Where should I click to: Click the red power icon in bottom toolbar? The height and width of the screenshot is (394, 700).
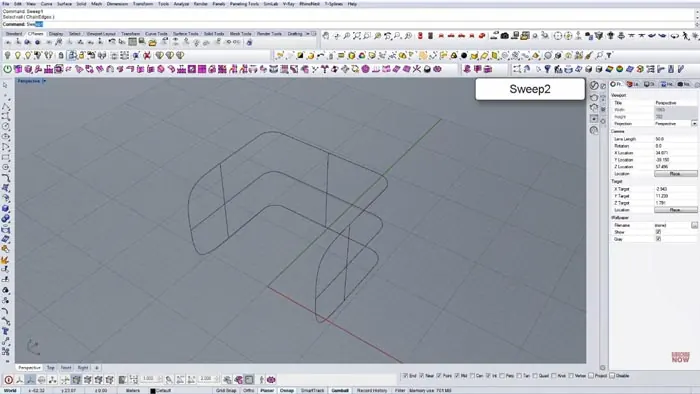click(x=8, y=380)
